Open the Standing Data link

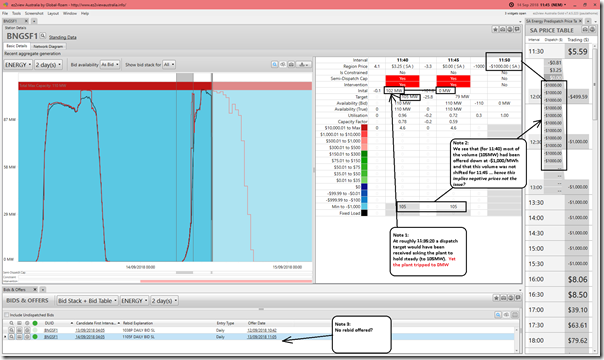62,37
